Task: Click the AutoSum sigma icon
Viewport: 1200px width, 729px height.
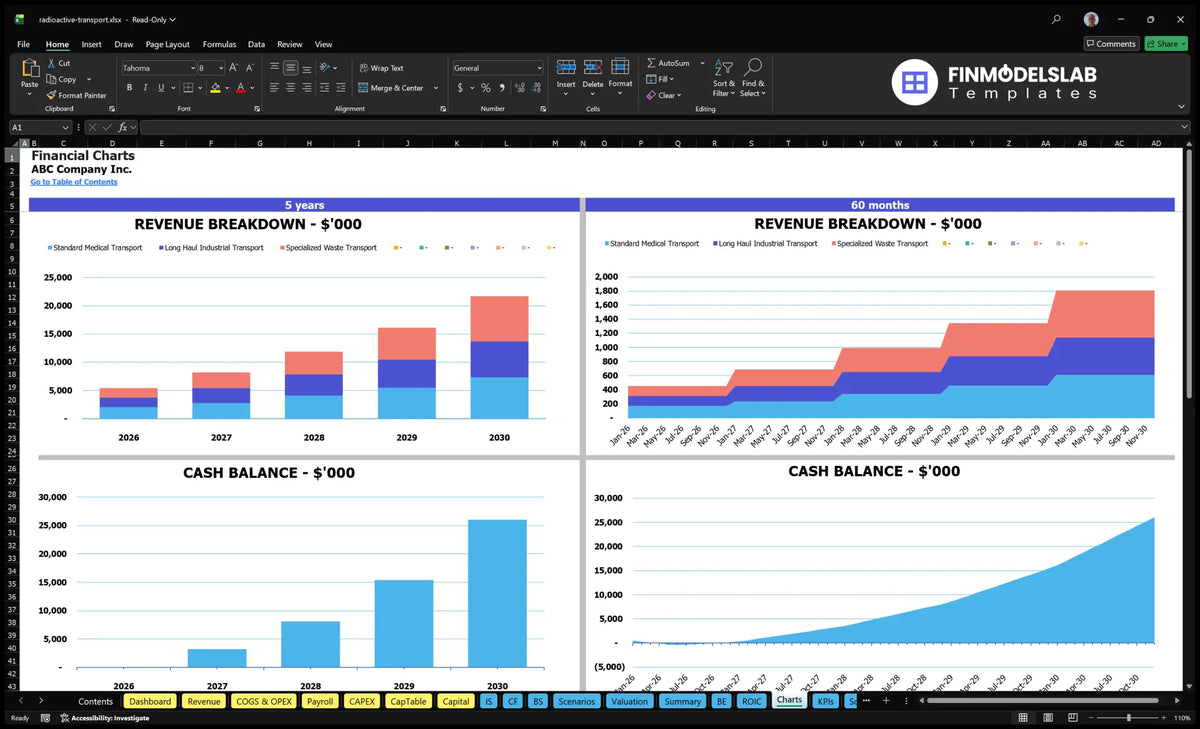Action: (x=651, y=63)
